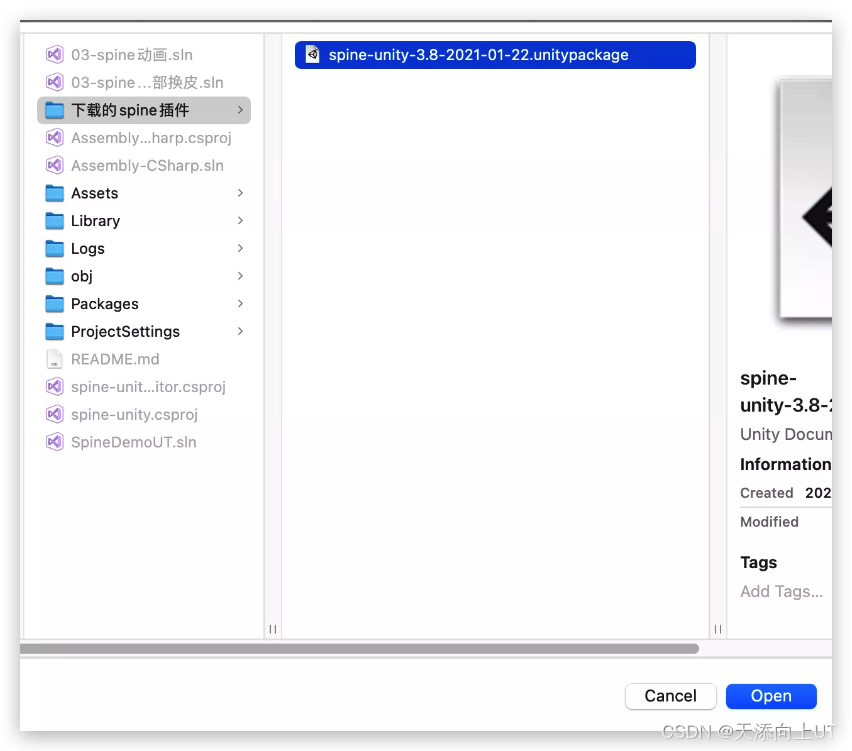
Task: Click the Packages folder icon
Action: click(54, 304)
